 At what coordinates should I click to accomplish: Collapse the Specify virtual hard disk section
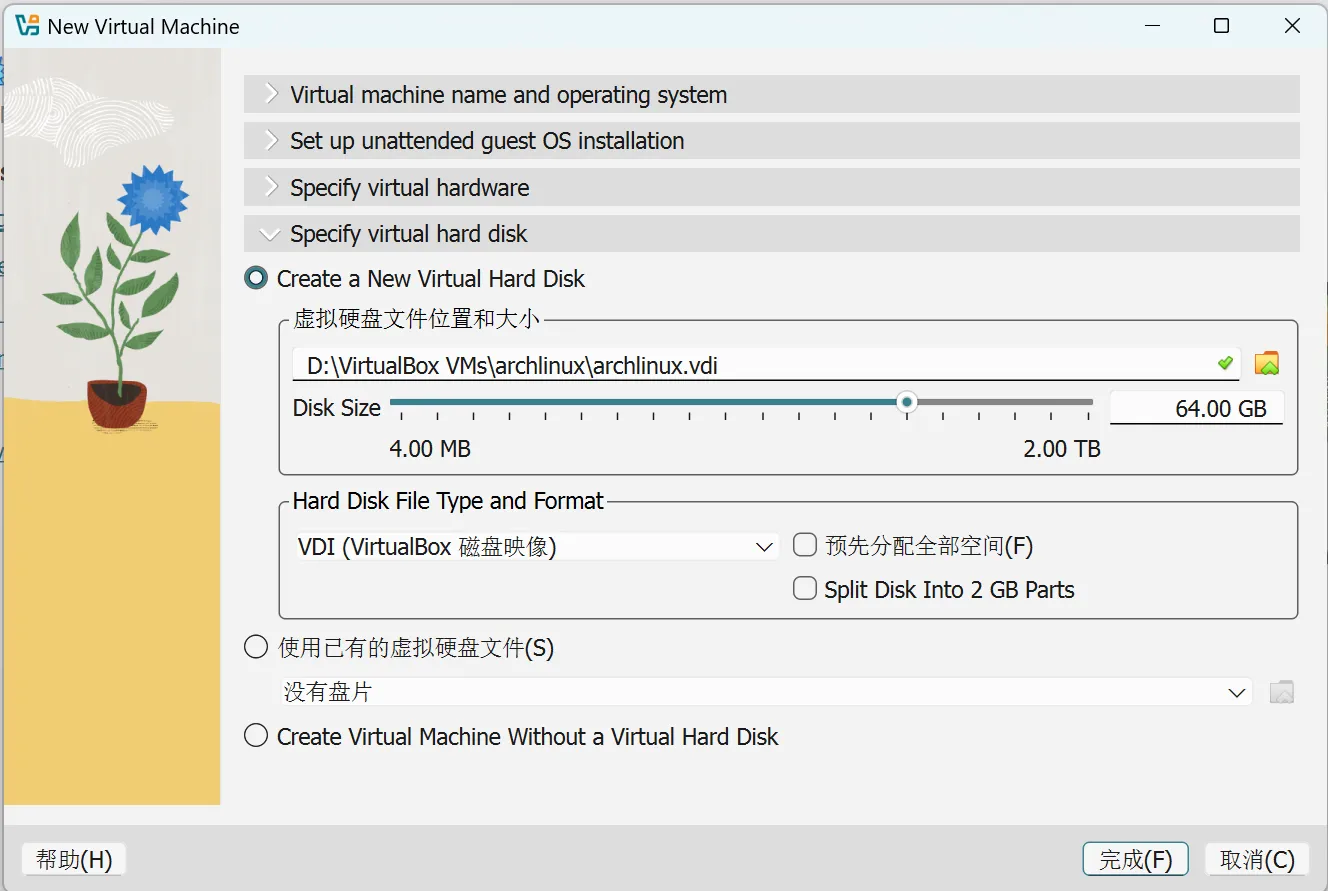point(771,234)
